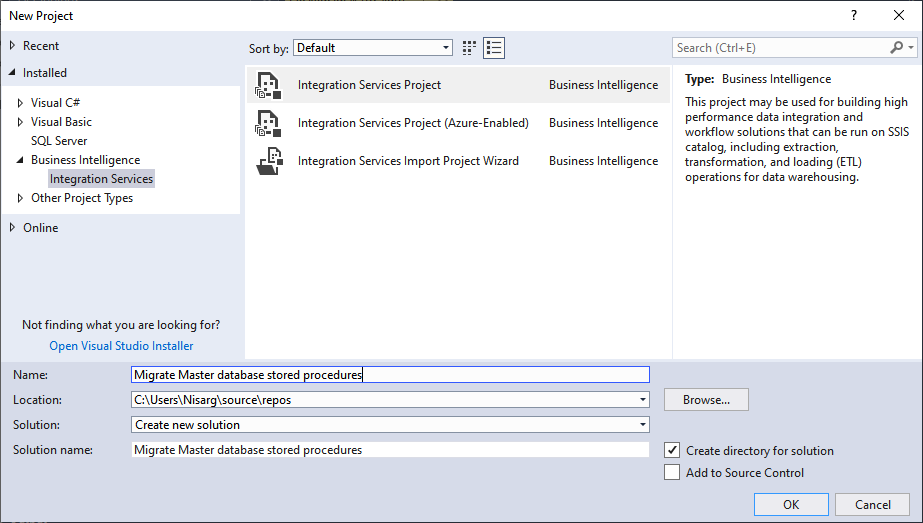Click the project Name input field
Viewport: 923px width, 523px height.
click(x=390, y=375)
